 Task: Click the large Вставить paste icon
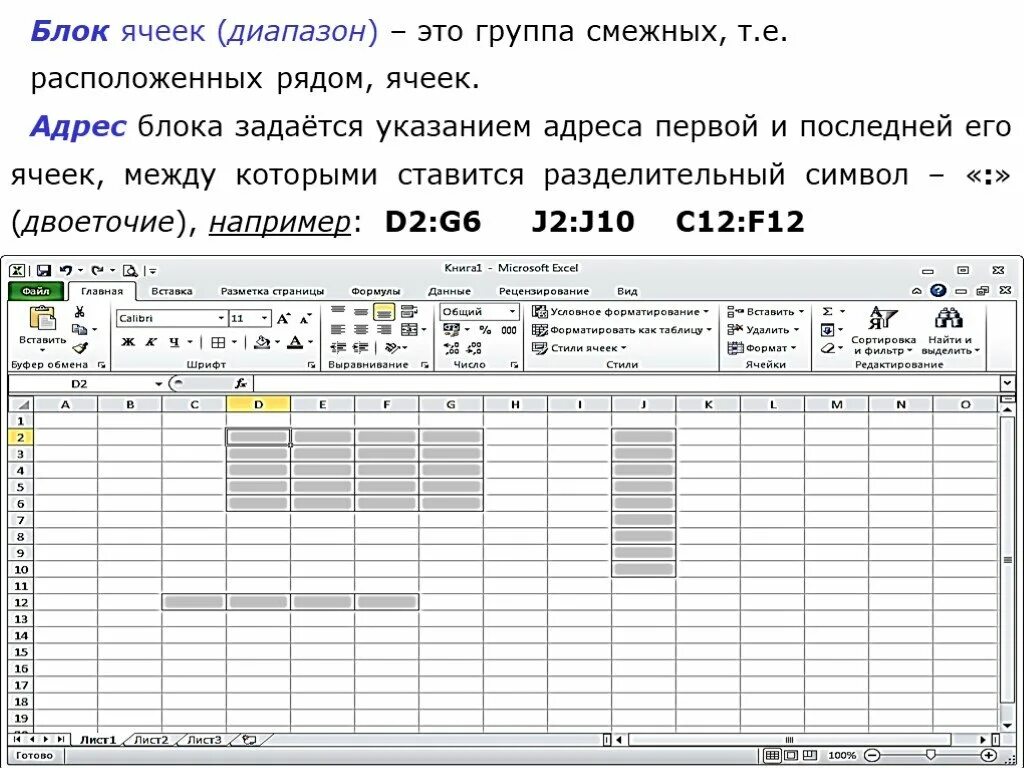(42, 318)
